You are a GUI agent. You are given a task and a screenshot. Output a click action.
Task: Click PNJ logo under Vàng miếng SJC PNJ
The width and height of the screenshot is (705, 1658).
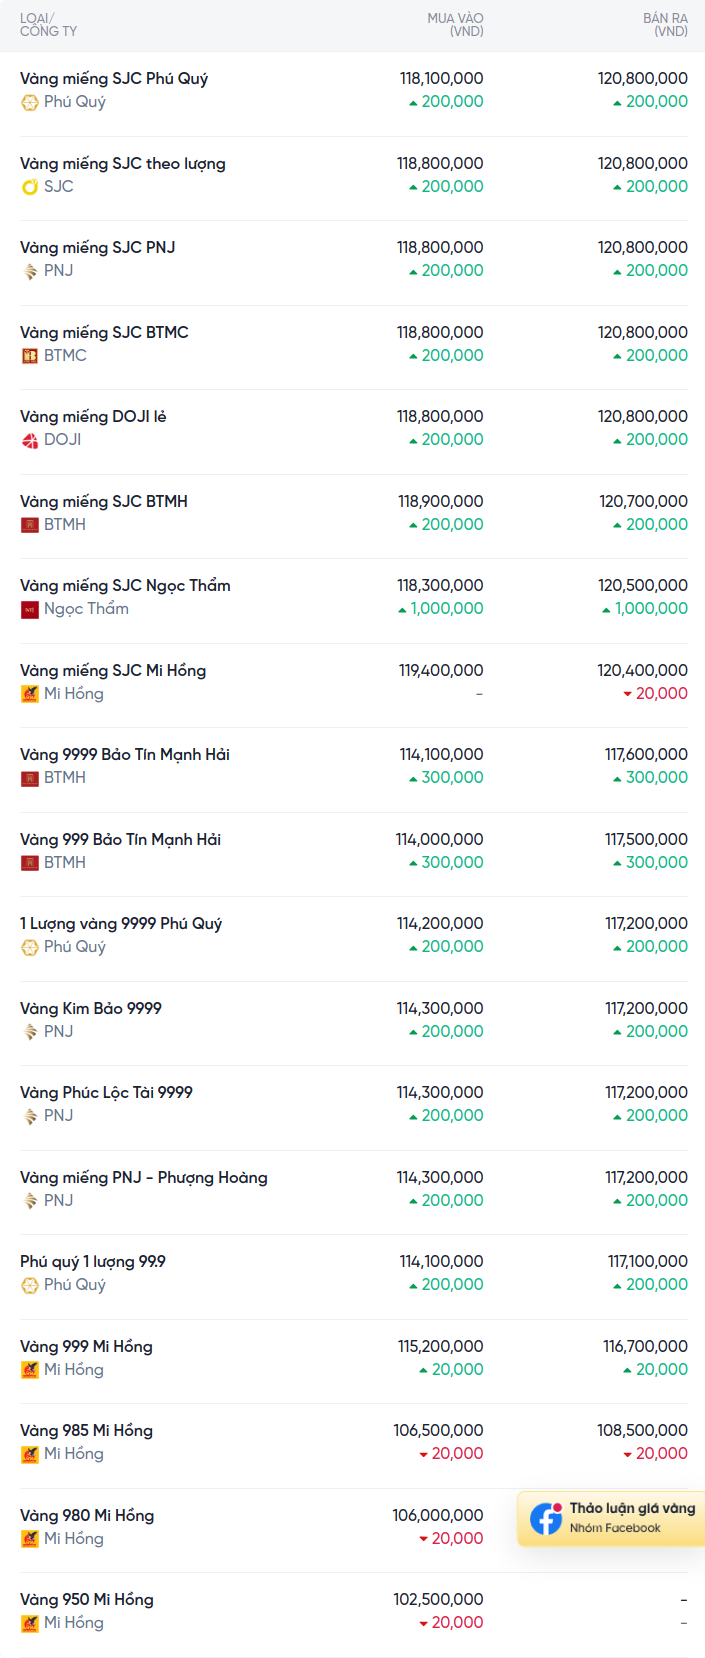click(30, 271)
